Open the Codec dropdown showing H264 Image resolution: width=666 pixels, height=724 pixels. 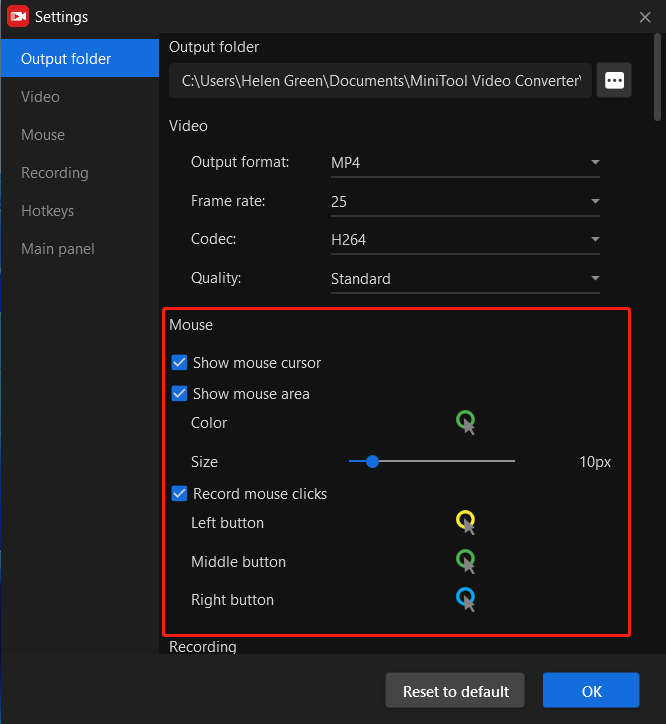tap(465, 240)
